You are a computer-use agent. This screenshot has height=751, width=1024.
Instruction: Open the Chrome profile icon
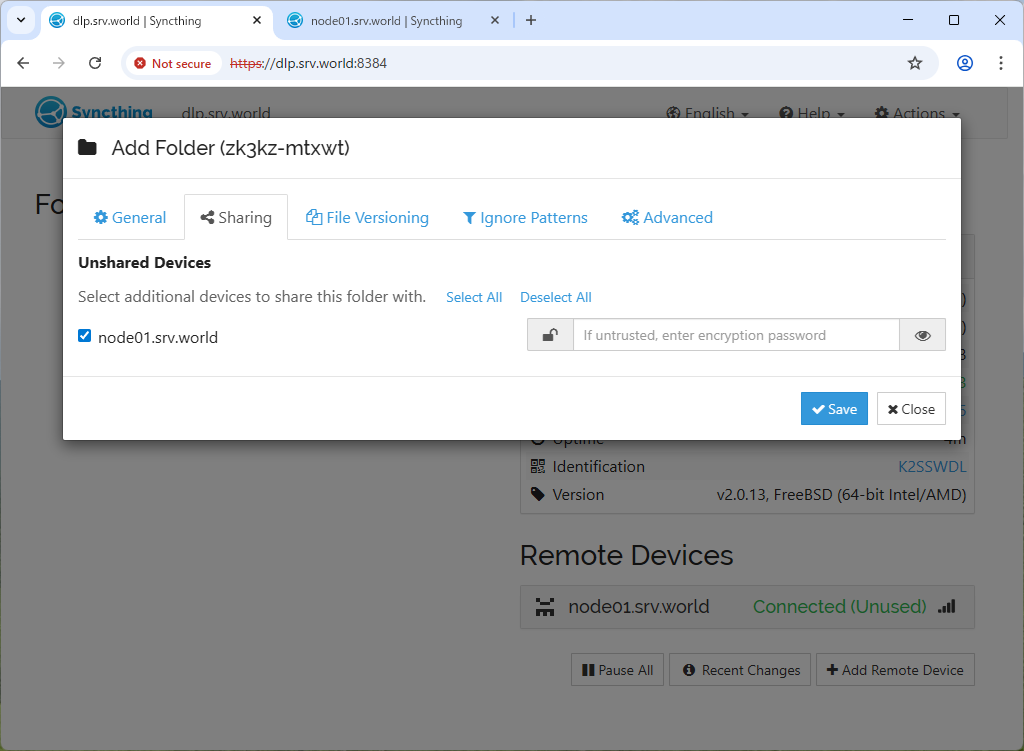(x=965, y=63)
